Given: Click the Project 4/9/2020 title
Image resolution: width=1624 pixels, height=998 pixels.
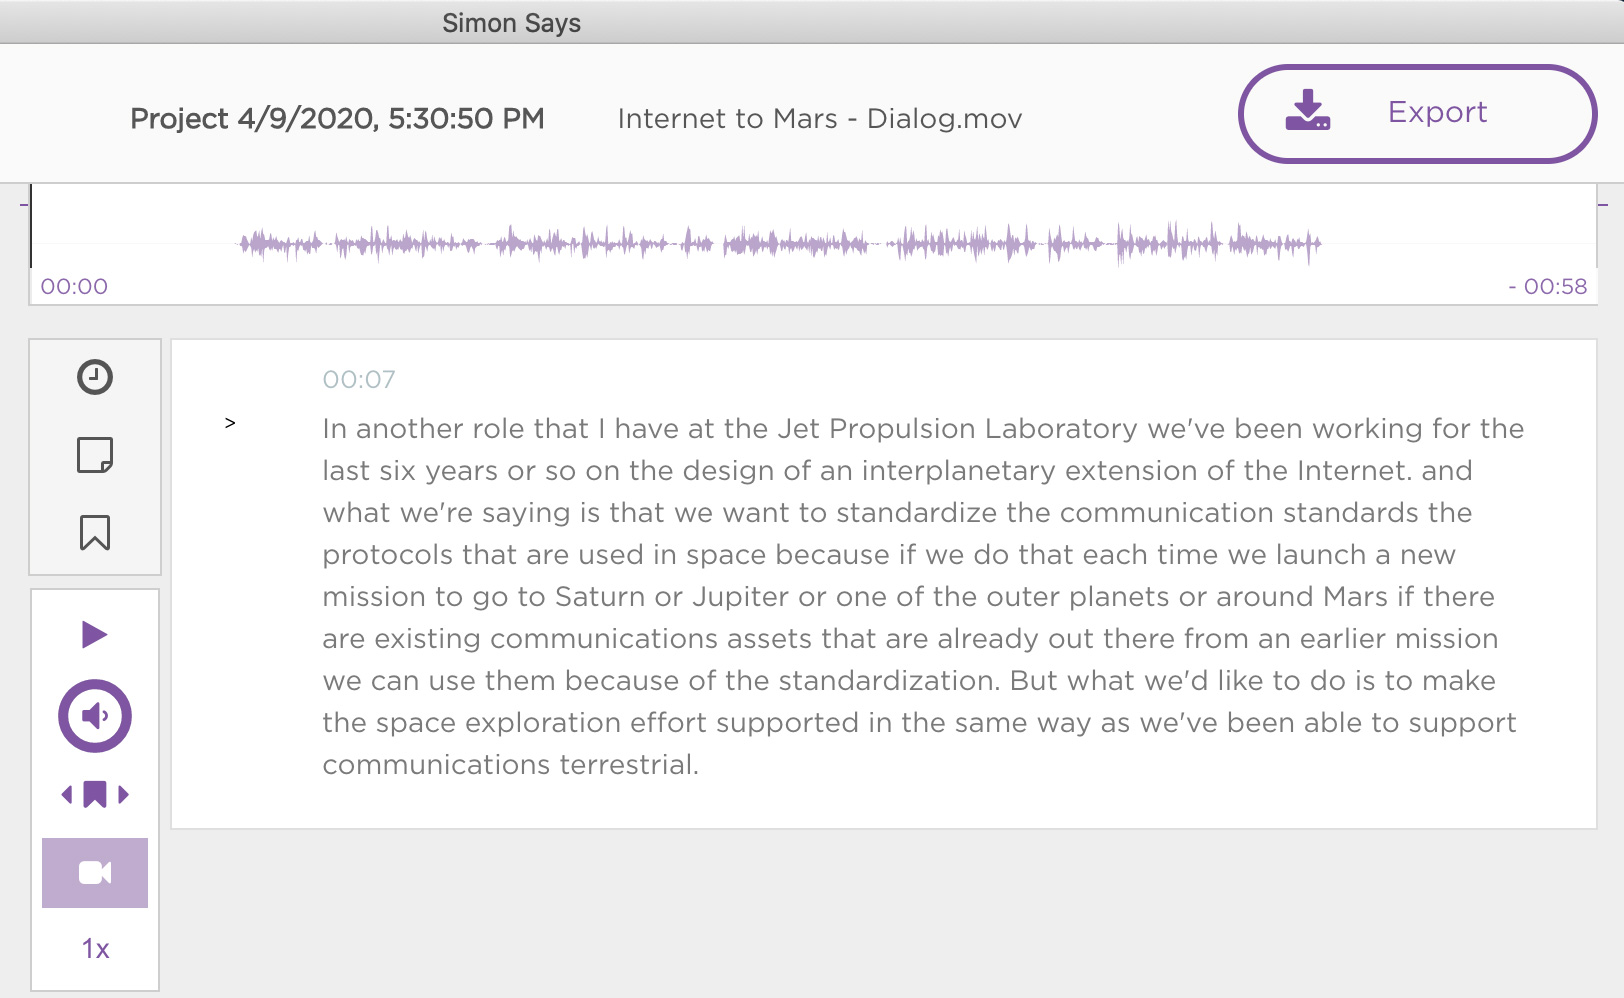Looking at the screenshot, I should [x=337, y=119].
